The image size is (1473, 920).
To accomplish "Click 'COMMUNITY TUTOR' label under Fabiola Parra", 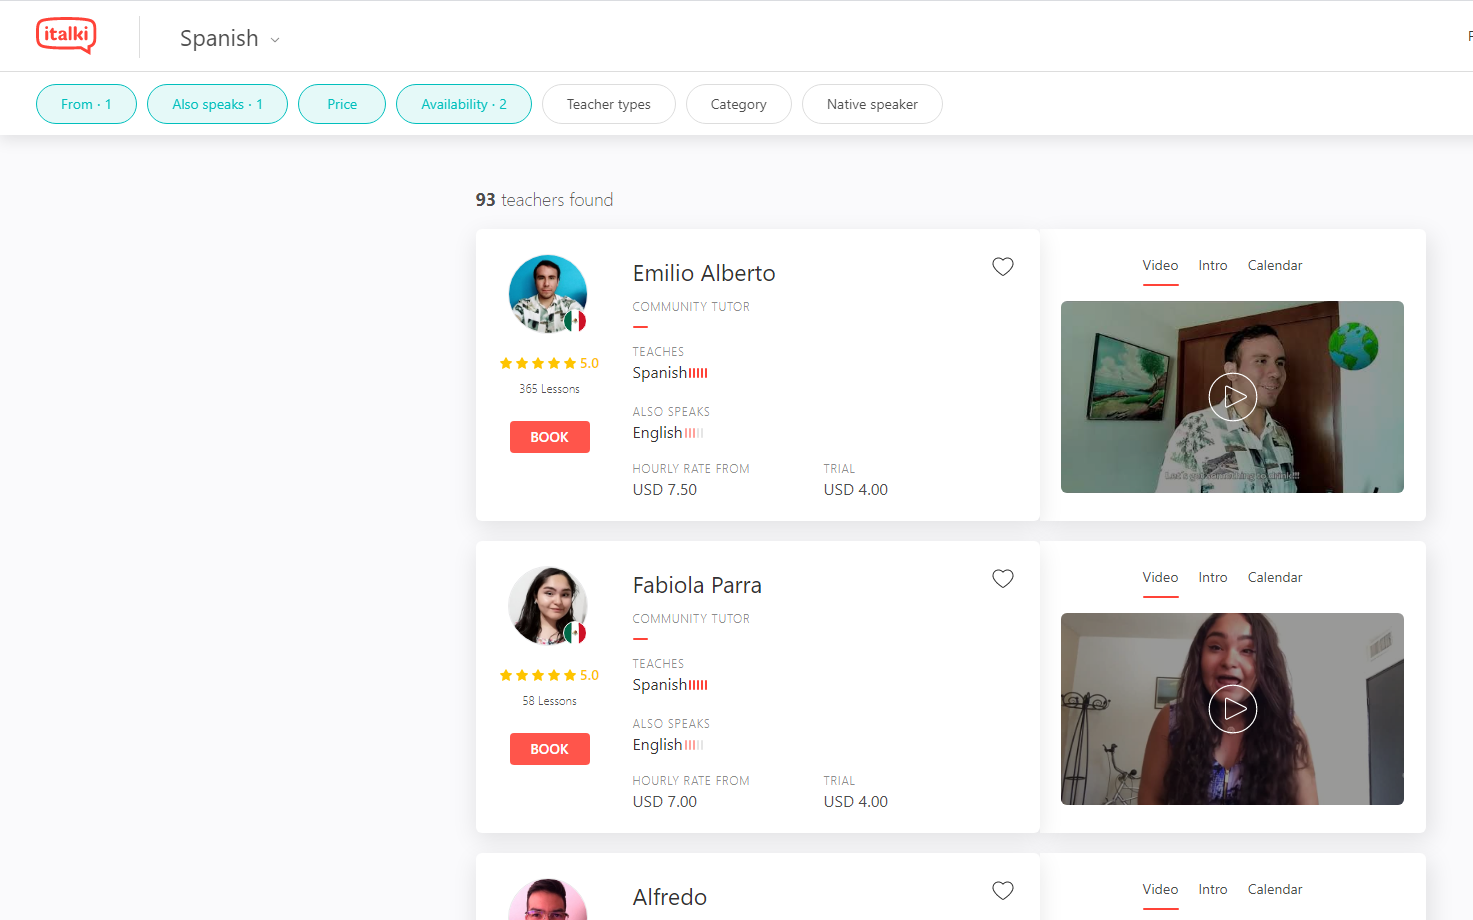I will [x=691, y=619].
